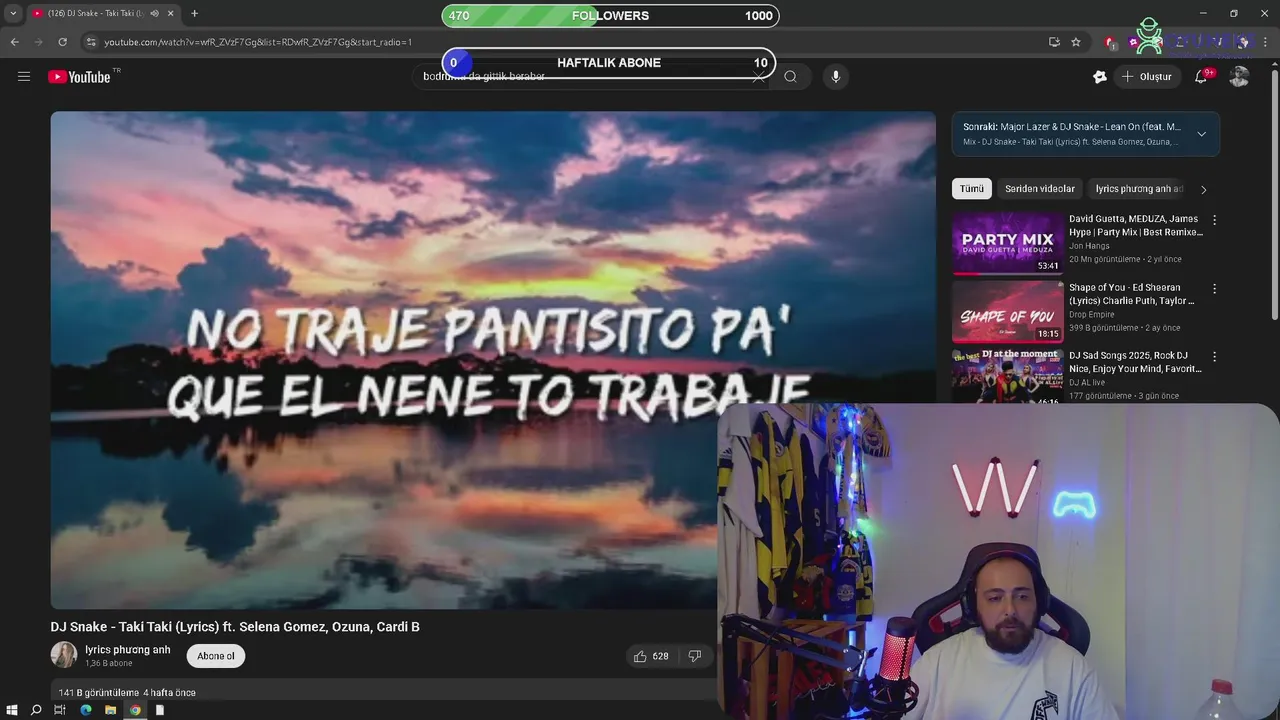The width and height of the screenshot is (1280, 720).
Task: Click the Drop Empire channel name
Action: tap(1092, 314)
